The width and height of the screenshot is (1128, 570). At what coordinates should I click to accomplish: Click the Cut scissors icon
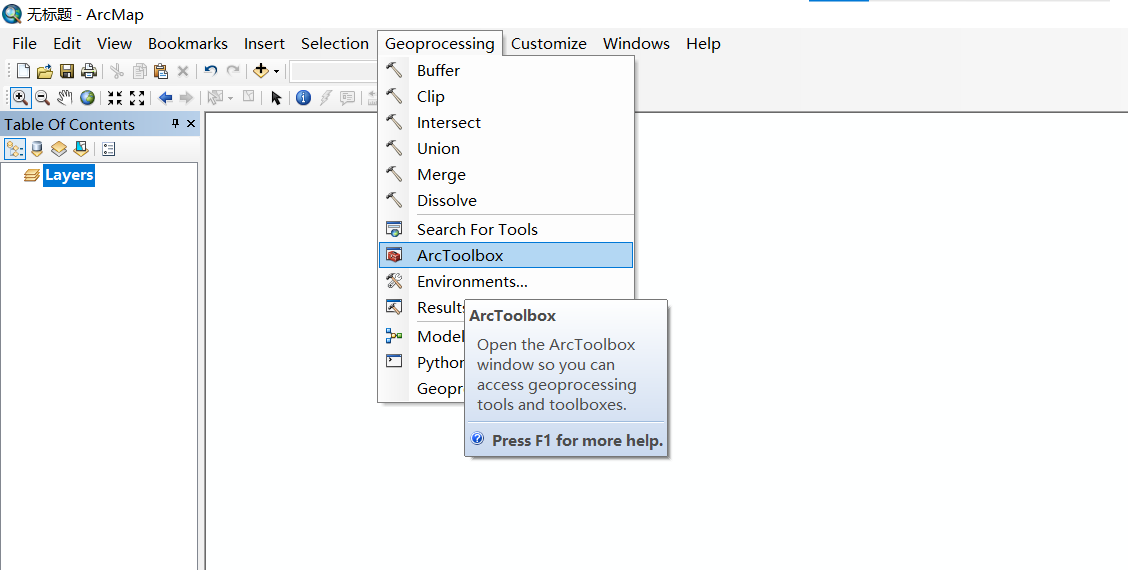[117, 71]
